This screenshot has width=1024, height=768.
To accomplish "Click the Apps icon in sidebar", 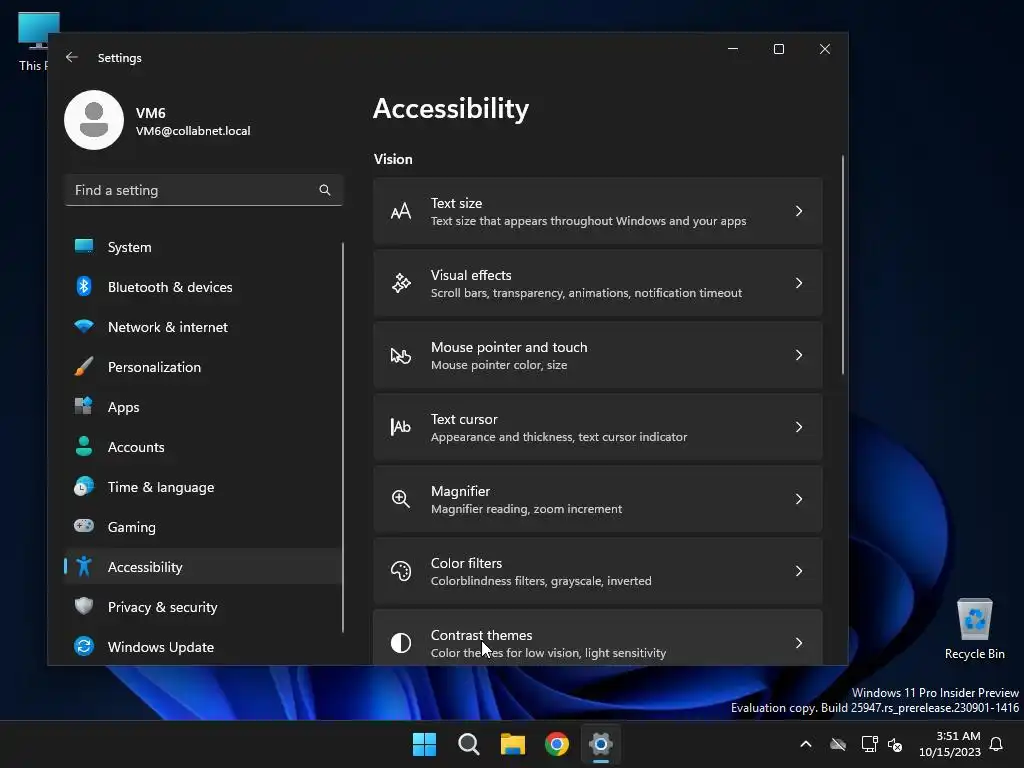I will 84,406.
